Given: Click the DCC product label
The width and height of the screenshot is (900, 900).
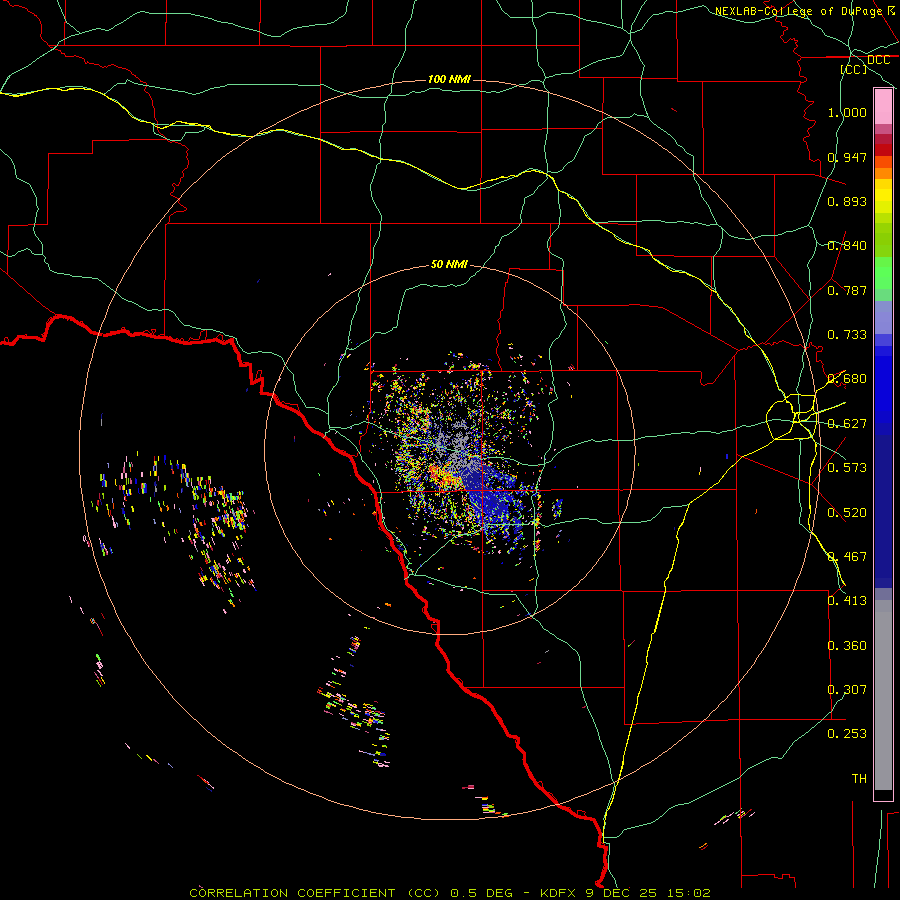Looking at the screenshot, I should [878, 60].
